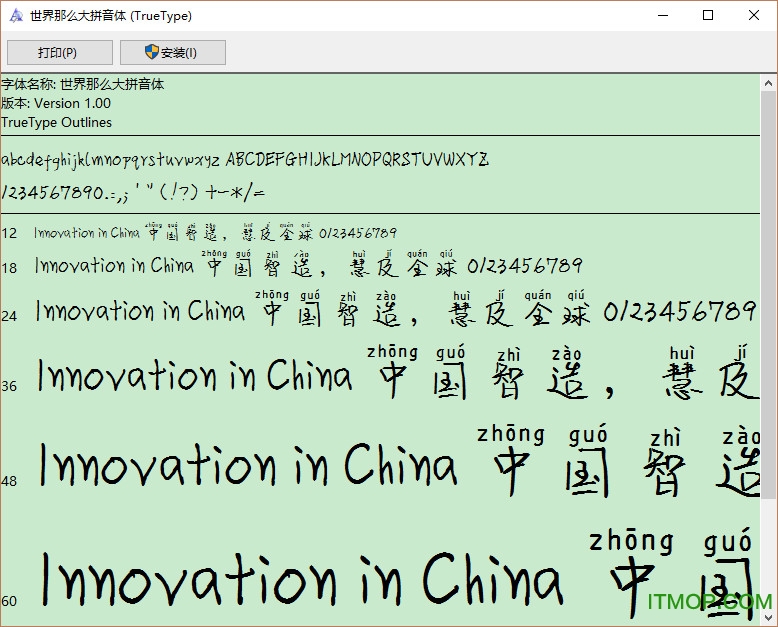Click the uppercase ABCDEFG sample text
The height and width of the screenshot is (627, 778).
357,160
